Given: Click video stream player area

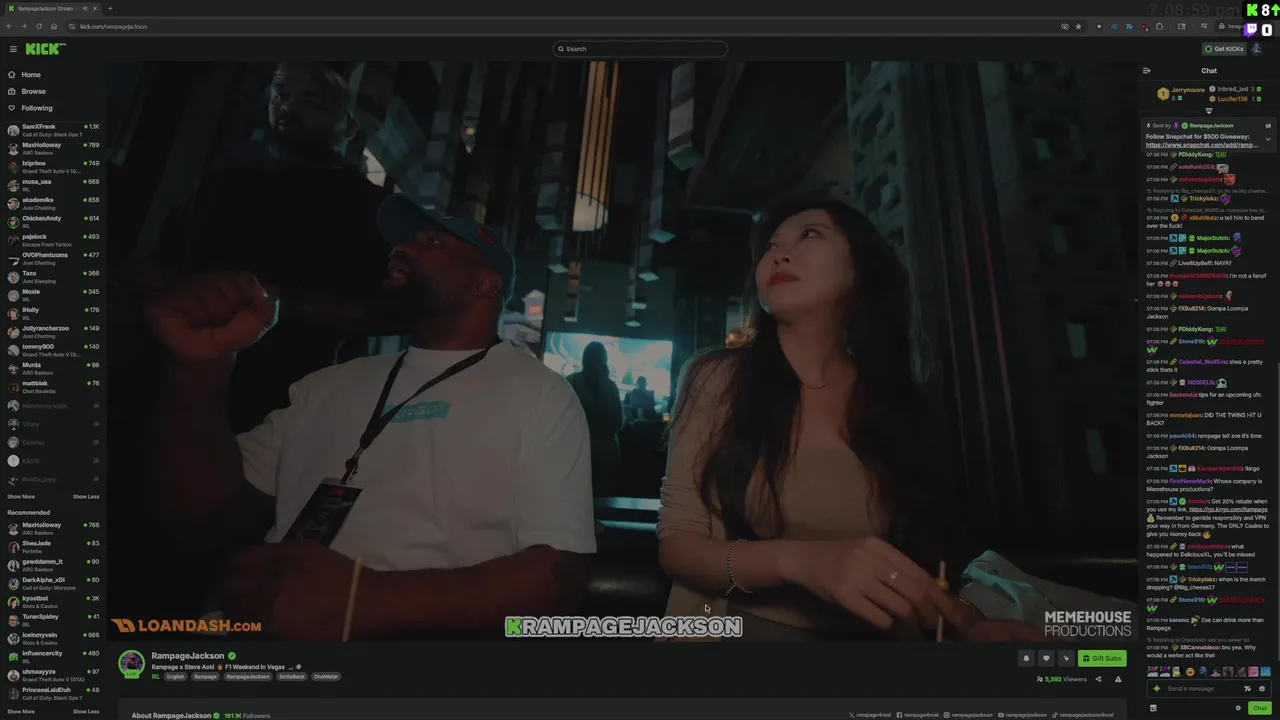Looking at the screenshot, I should [622, 350].
